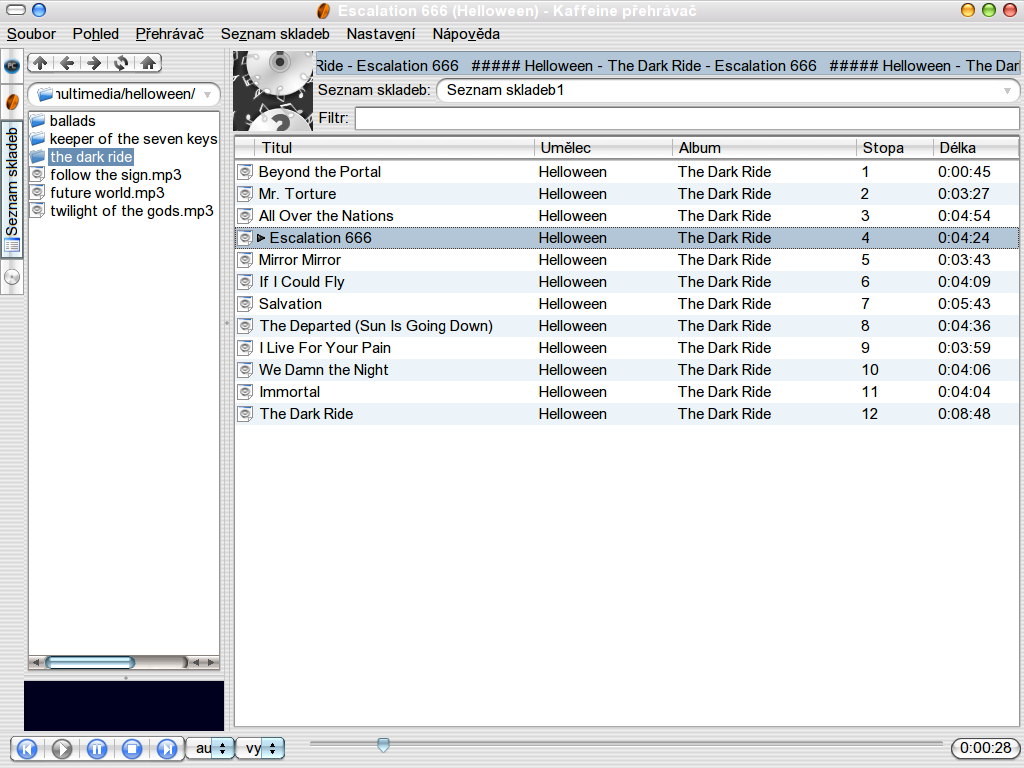Open the Nastavení menu
1024x768 pixels.
click(x=381, y=34)
